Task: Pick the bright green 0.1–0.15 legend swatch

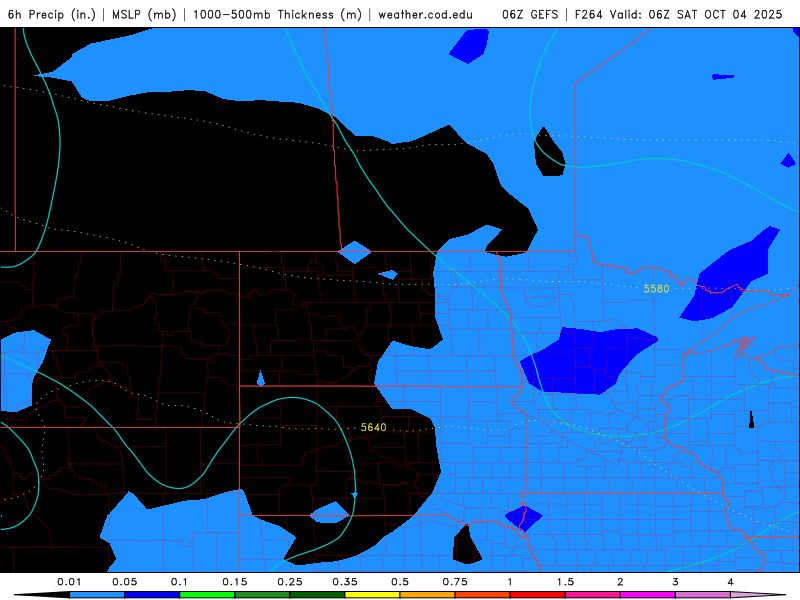Action: pos(207,595)
